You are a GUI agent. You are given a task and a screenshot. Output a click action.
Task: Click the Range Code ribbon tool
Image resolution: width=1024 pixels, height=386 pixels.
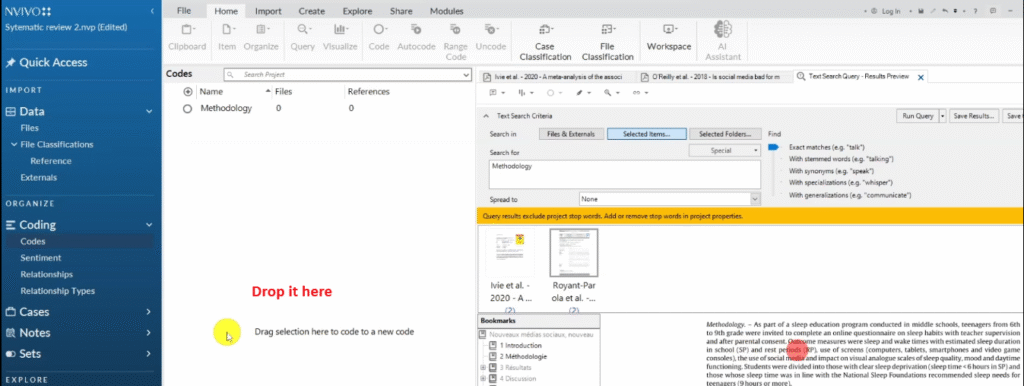click(x=455, y=42)
